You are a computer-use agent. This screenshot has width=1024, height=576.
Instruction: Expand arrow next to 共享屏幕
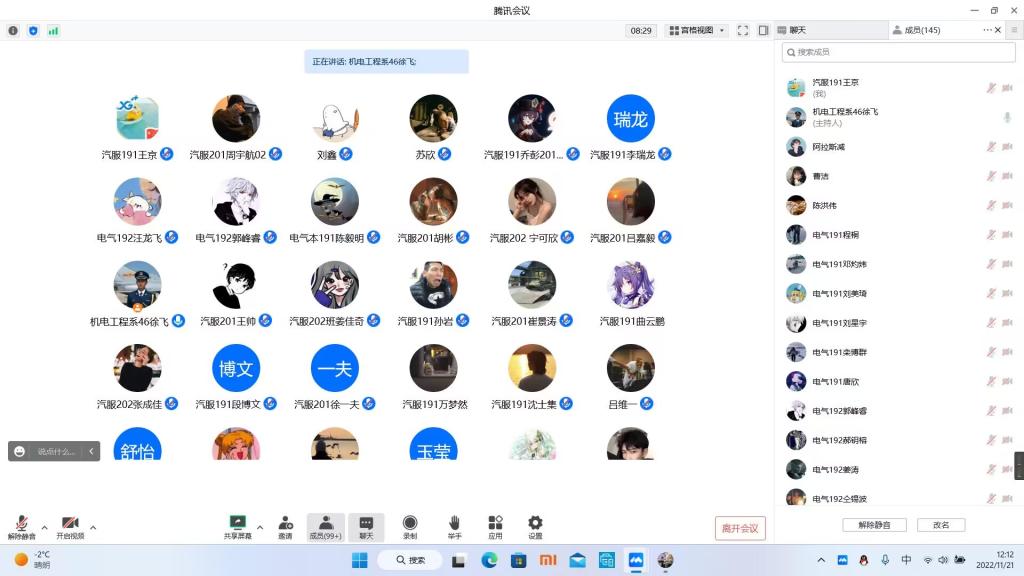(260, 527)
